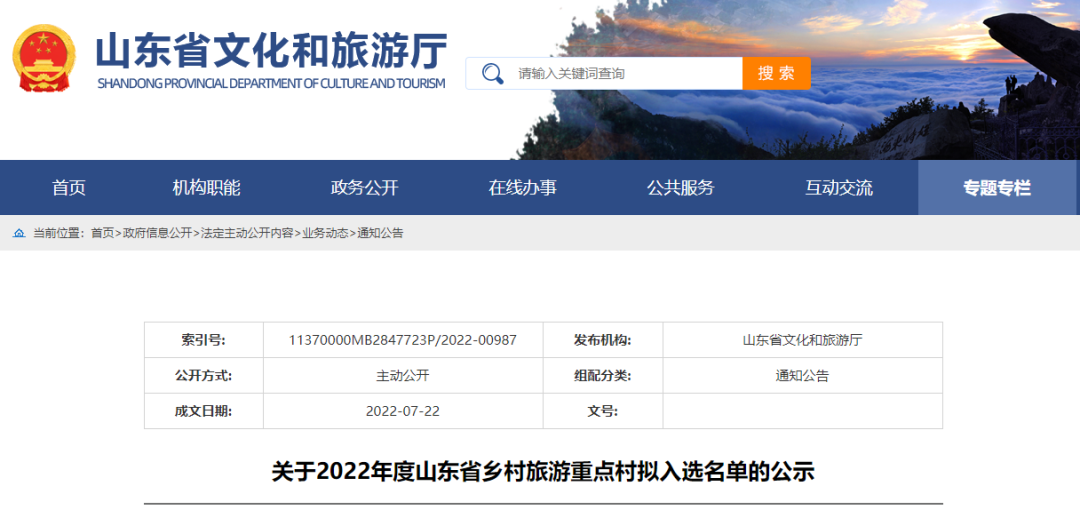Click the article title about 乡村旅游重点村
The width and height of the screenshot is (1080, 518).
click(x=543, y=472)
